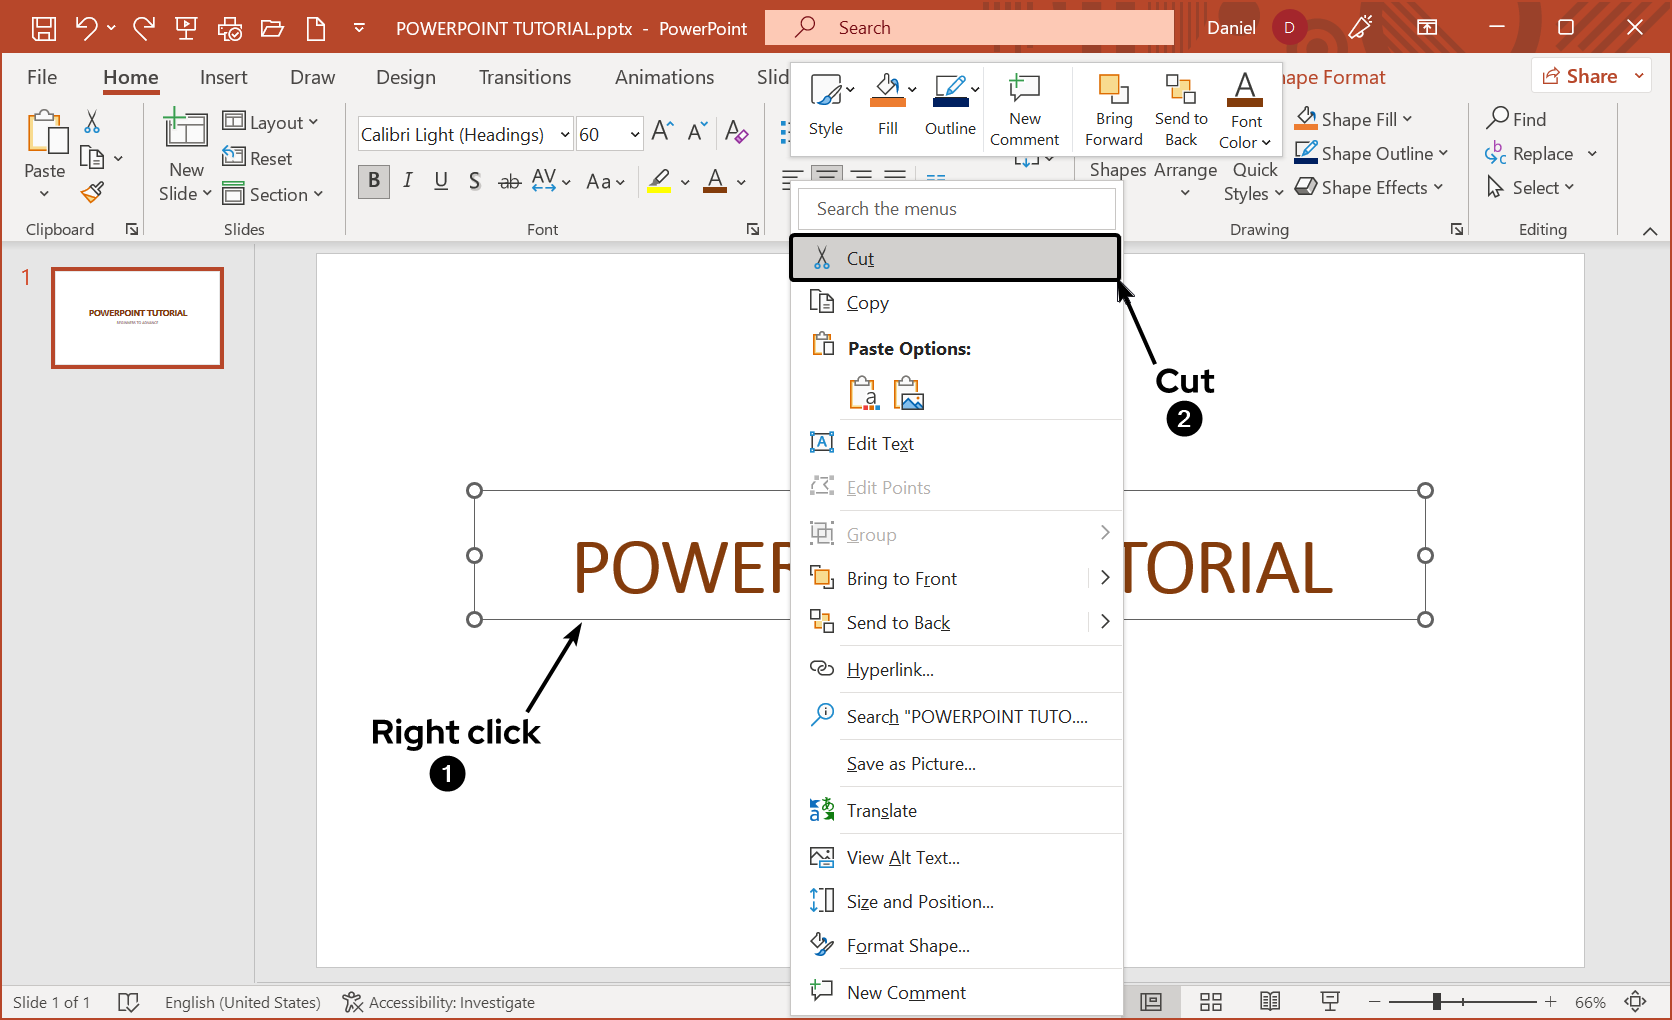This screenshot has height=1020, width=1672.
Task: Click the Clear All Formatting icon
Action: tap(736, 131)
